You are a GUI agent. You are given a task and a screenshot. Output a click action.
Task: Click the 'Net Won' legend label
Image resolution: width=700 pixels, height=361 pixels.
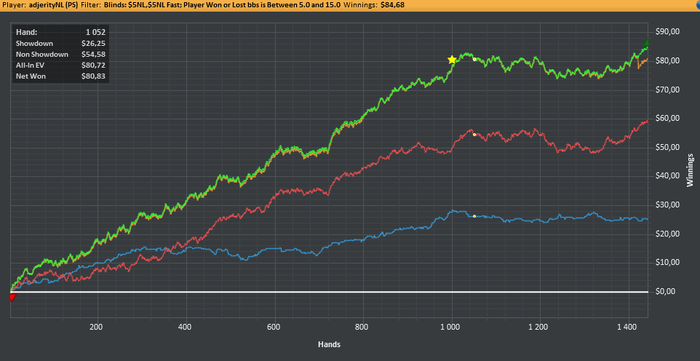coord(30,76)
